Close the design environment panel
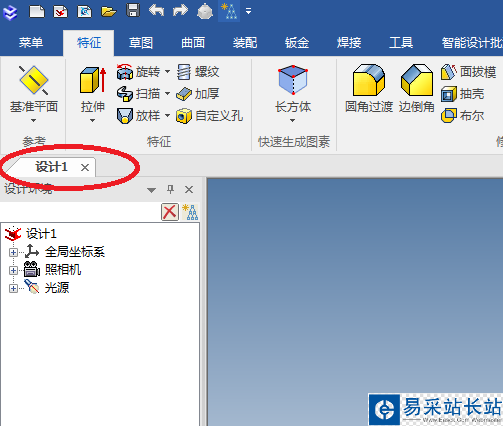 click(x=189, y=190)
